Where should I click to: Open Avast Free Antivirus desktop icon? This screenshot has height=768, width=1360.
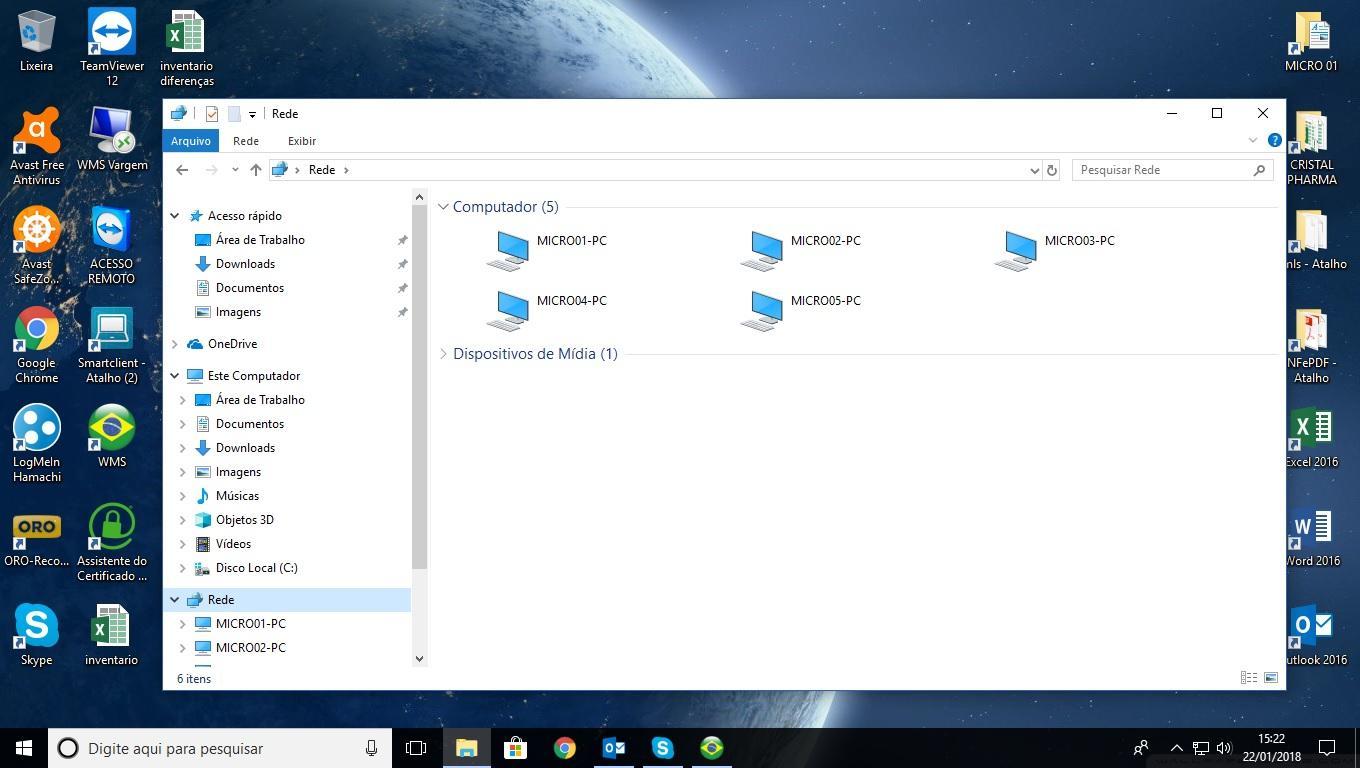(37, 146)
